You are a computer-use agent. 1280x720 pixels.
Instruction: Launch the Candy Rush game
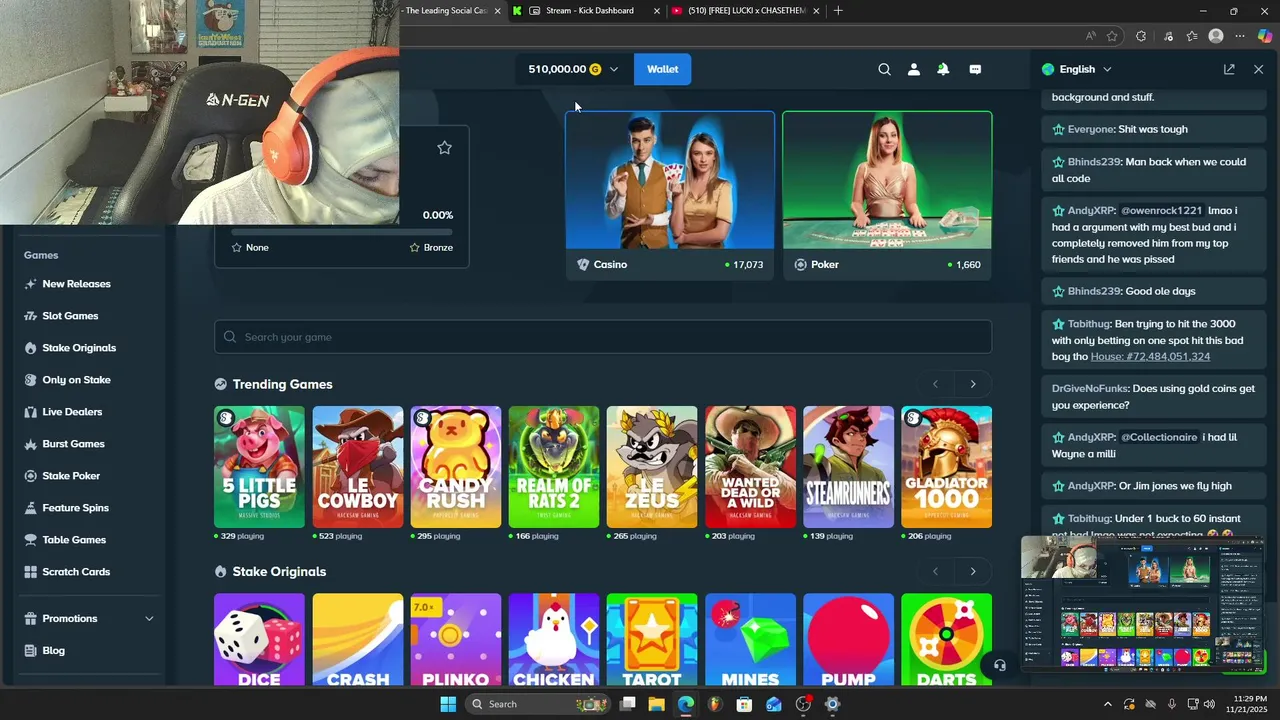click(x=455, y=467)
